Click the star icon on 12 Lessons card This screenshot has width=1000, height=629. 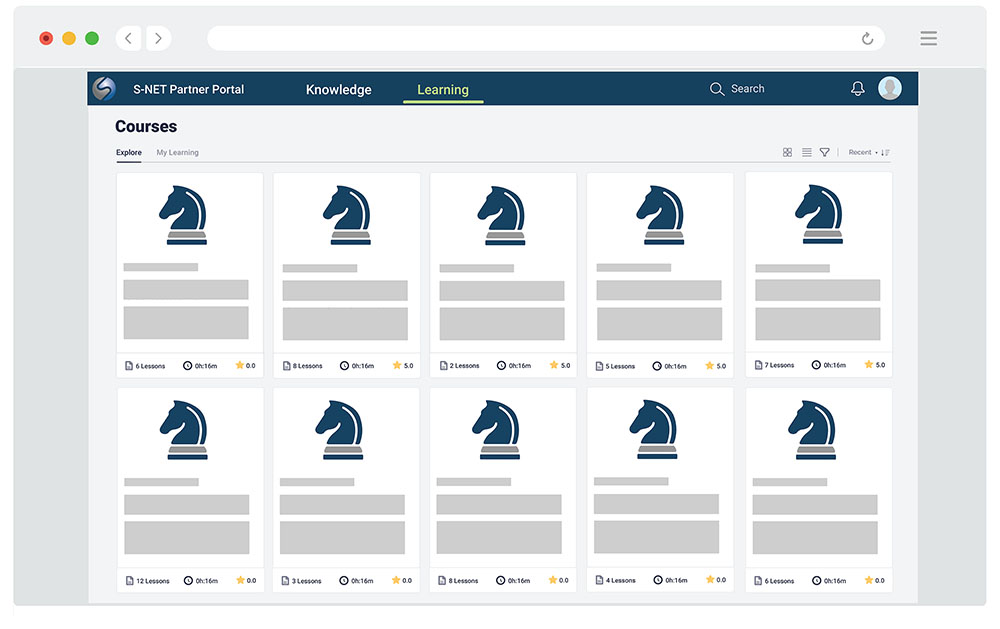(x=240, y=580)
